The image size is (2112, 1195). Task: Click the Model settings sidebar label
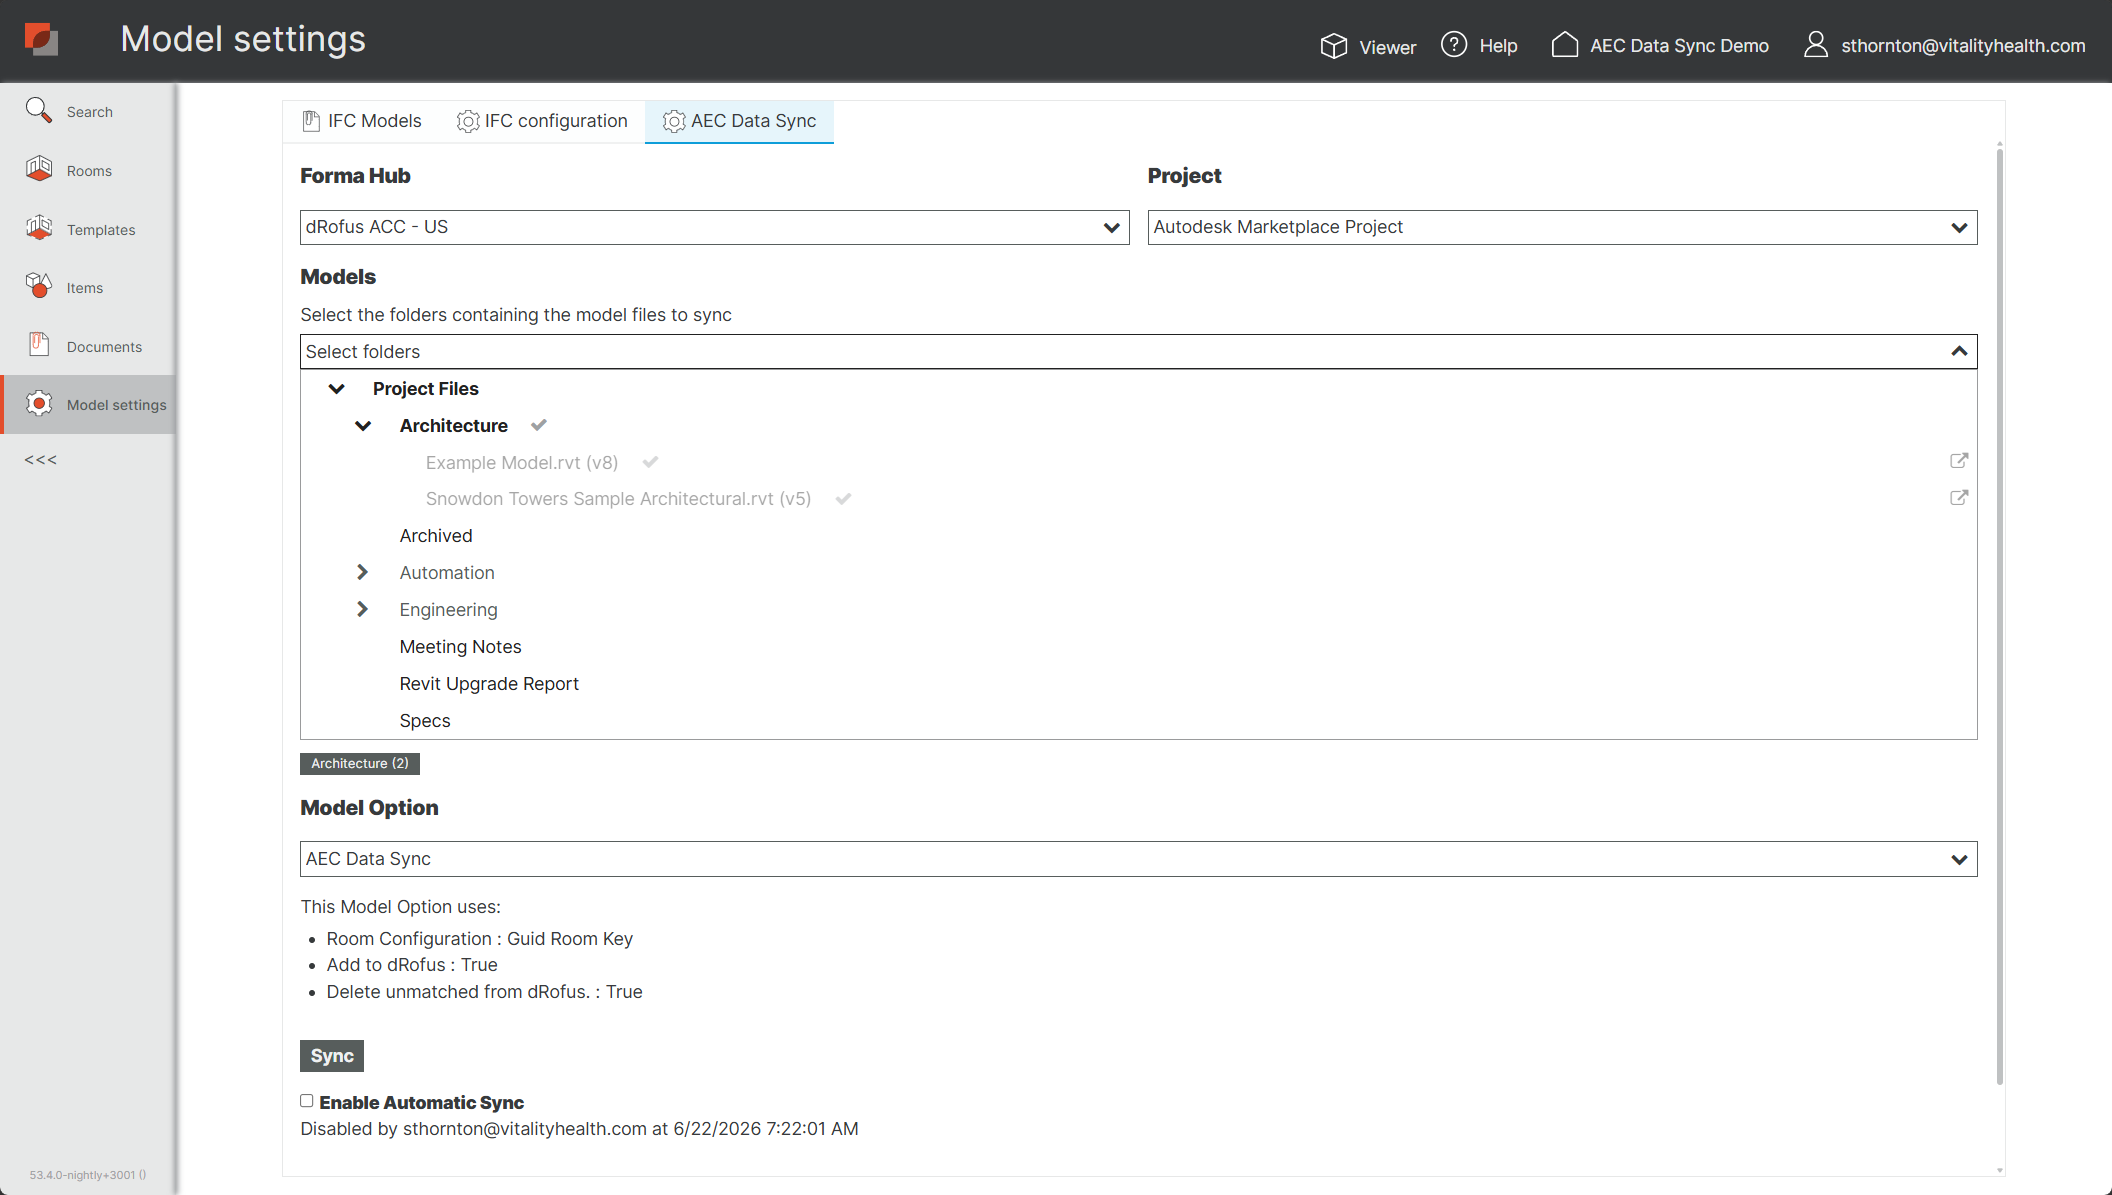click(117, 405)
